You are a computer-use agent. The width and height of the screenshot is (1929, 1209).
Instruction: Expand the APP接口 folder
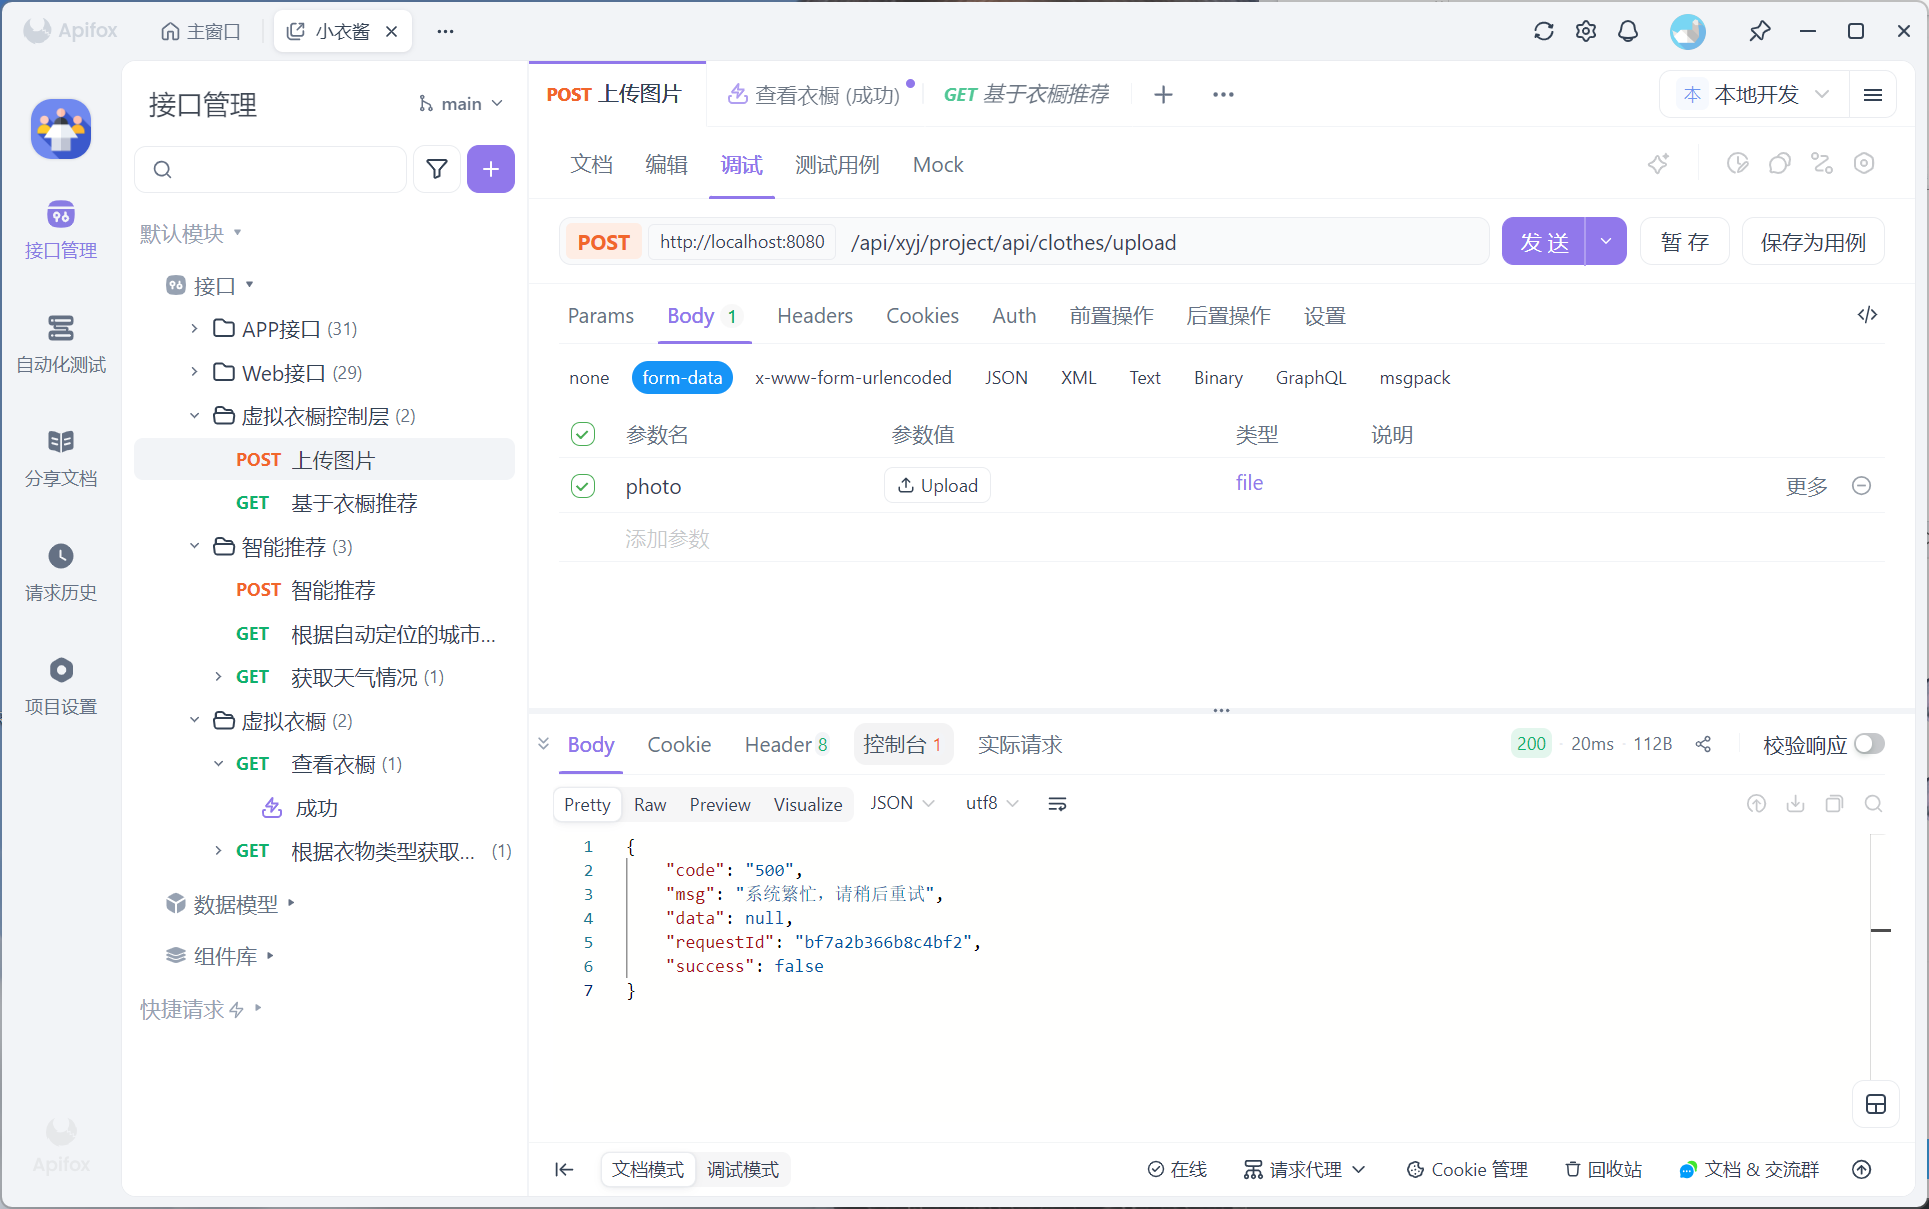tap(195, 329)
